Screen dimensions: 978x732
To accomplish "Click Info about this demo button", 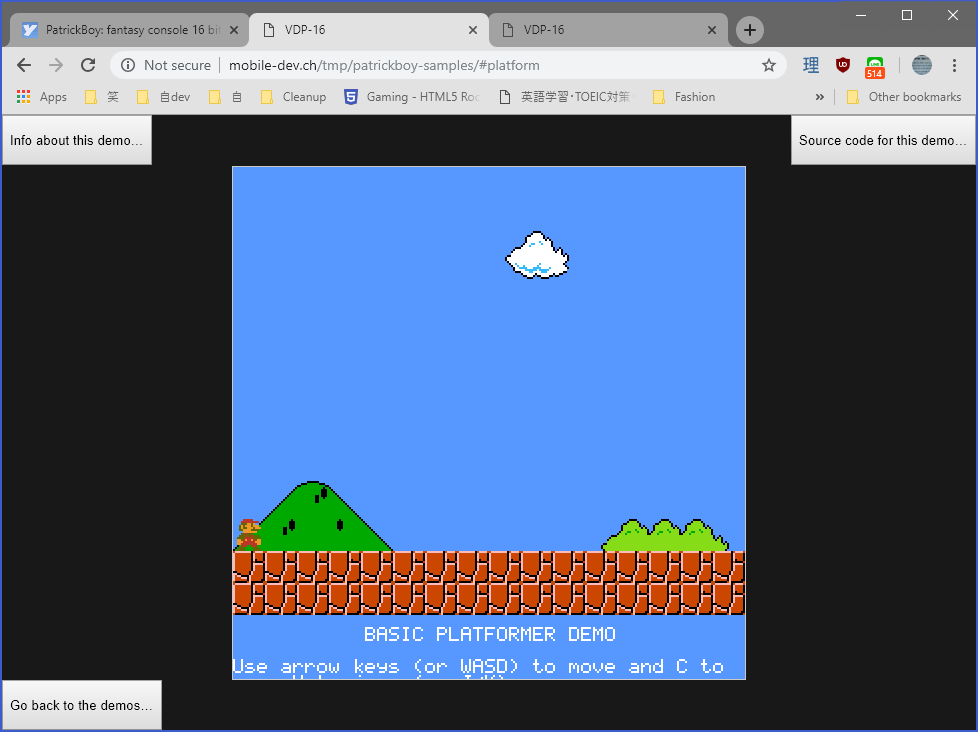I will point(77,140).
